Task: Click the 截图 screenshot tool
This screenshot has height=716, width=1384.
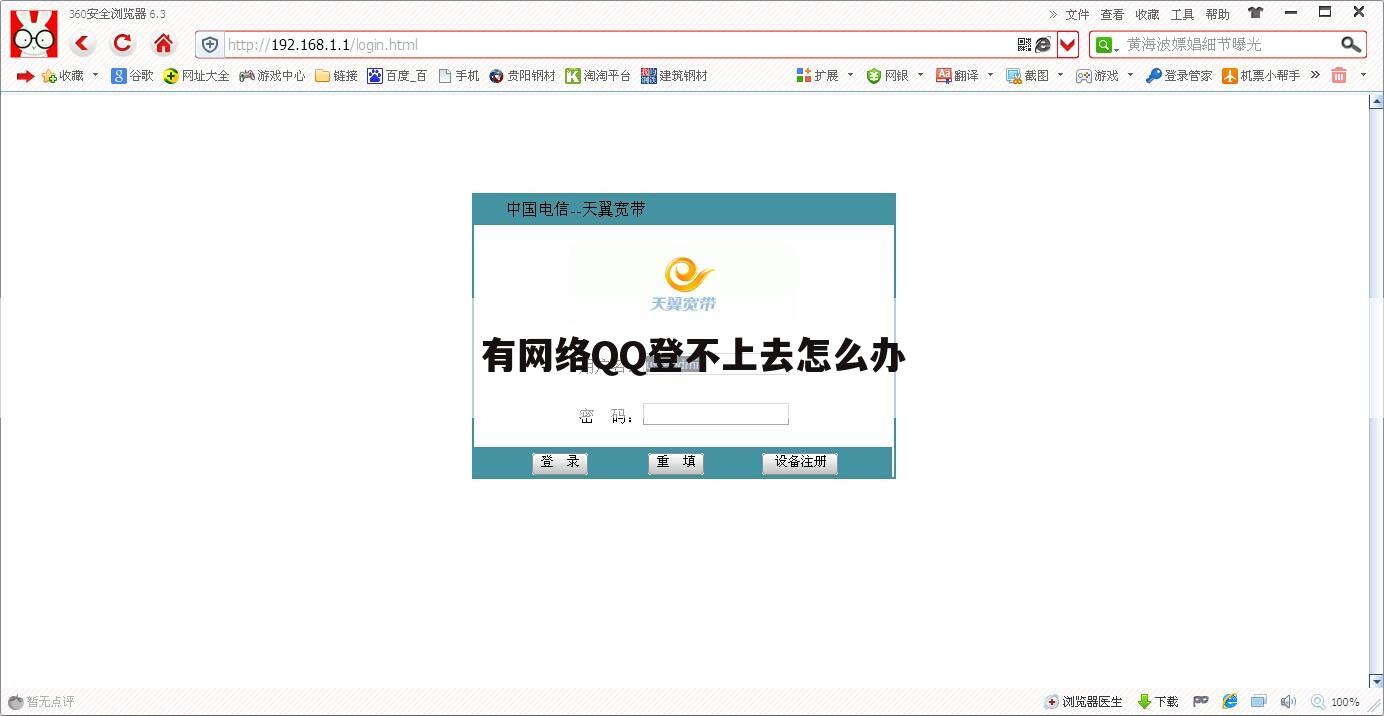Action: coord(1027,76)
